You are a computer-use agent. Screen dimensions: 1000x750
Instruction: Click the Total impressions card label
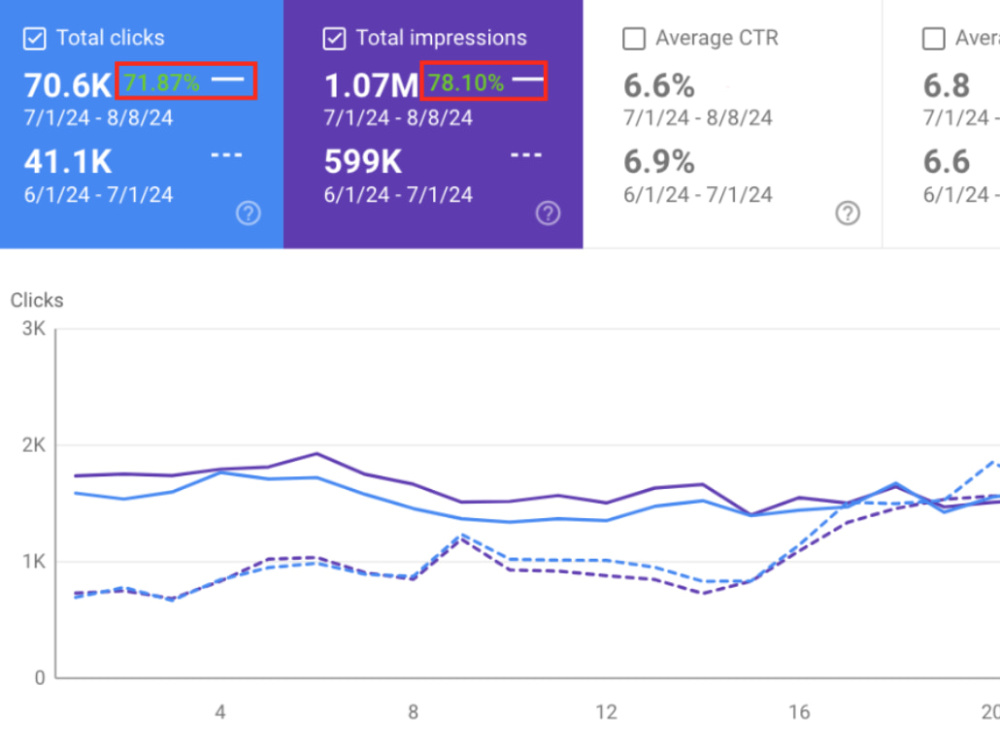(441, 38)
